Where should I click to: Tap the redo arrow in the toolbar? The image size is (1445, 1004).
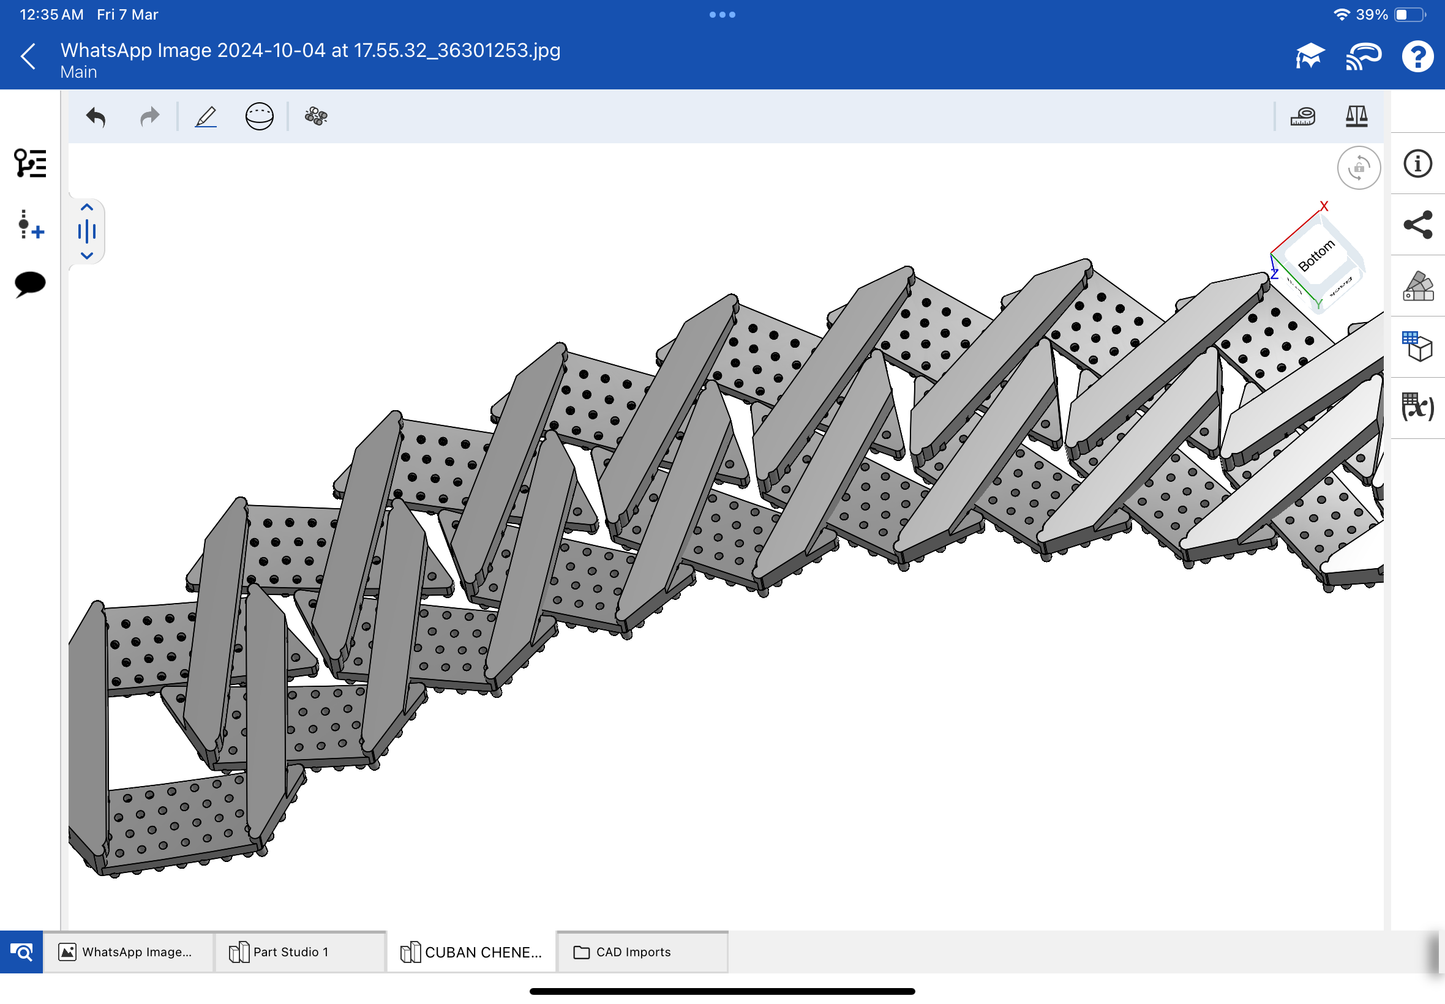149,117
